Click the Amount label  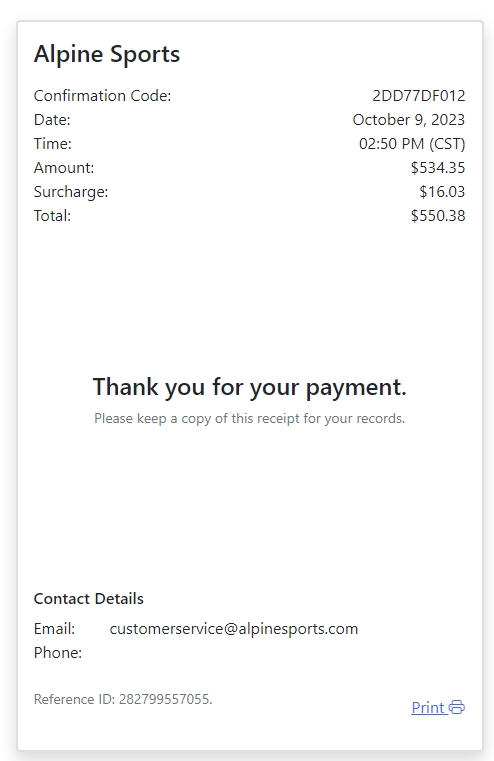[x=64, y=167]
